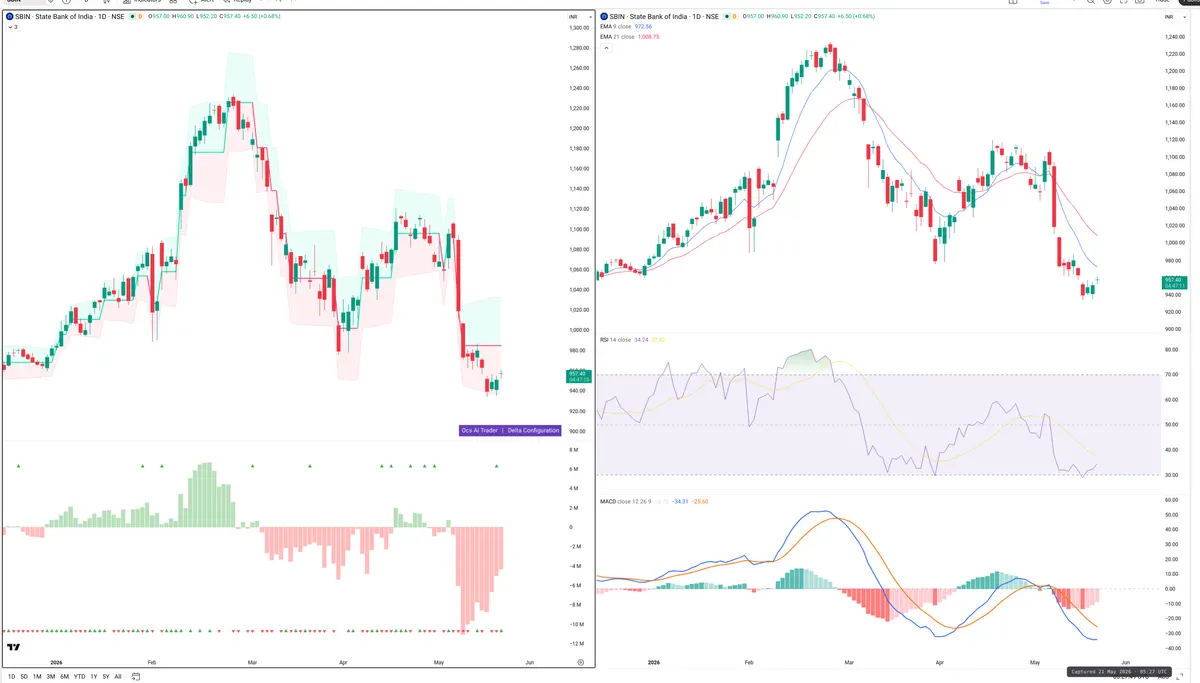The image size is (1200, 683).
Task: Collapse the right chart indicator legend arrow
Action: click(604, 46)
